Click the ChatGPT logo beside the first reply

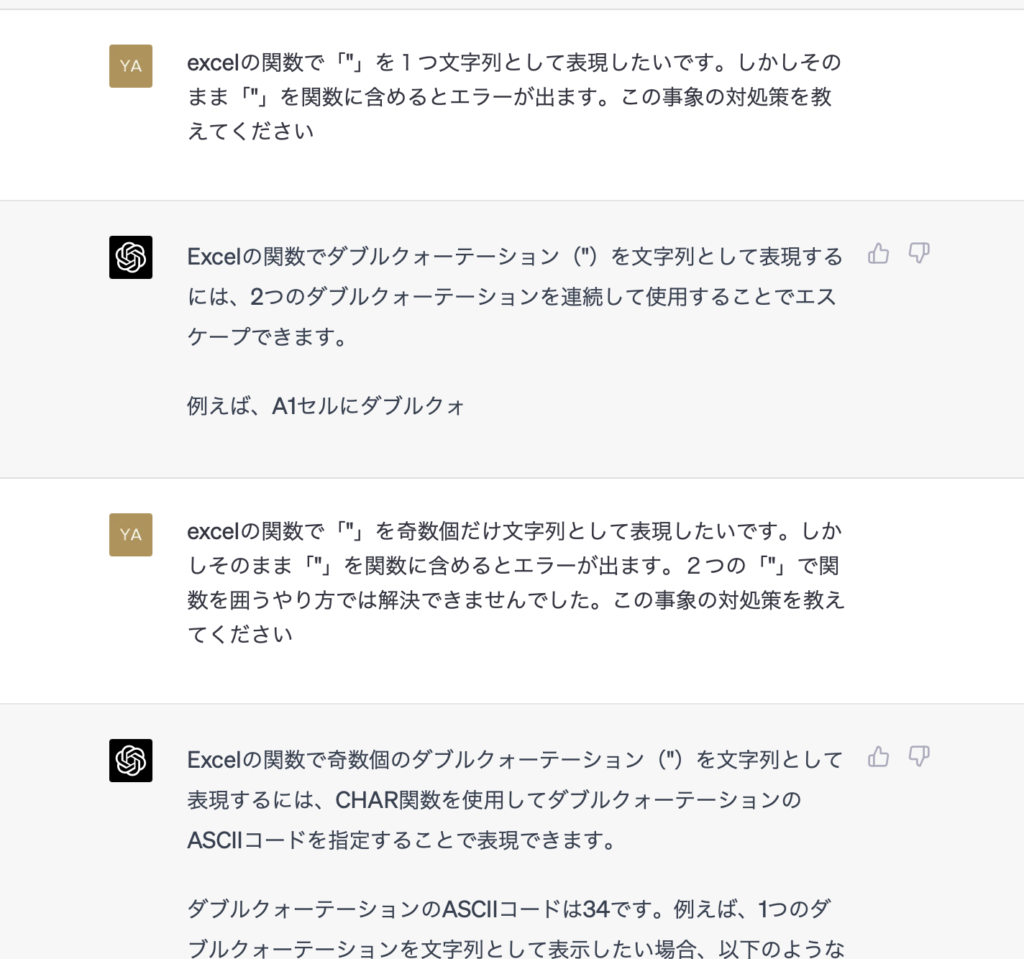130,257
